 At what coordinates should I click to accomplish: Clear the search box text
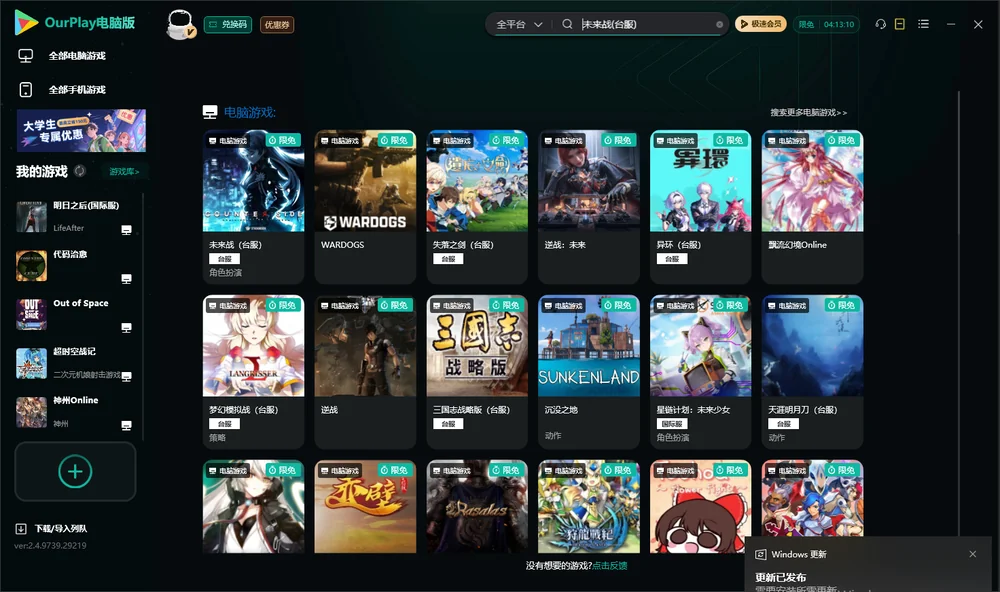pos(719,24)
